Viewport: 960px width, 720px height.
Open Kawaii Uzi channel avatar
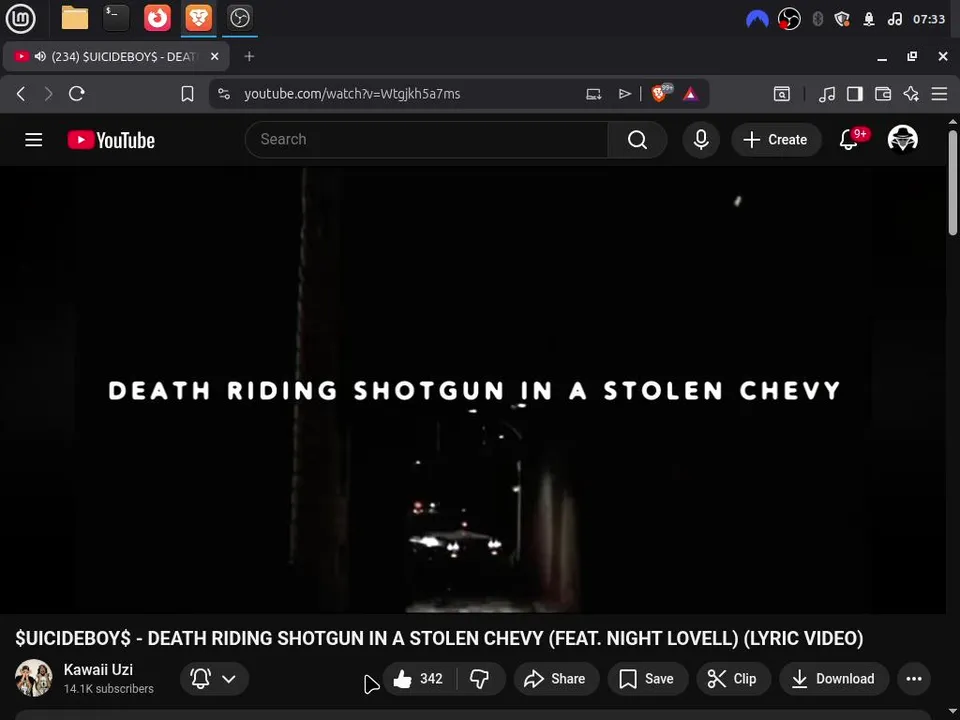point(34,678)
